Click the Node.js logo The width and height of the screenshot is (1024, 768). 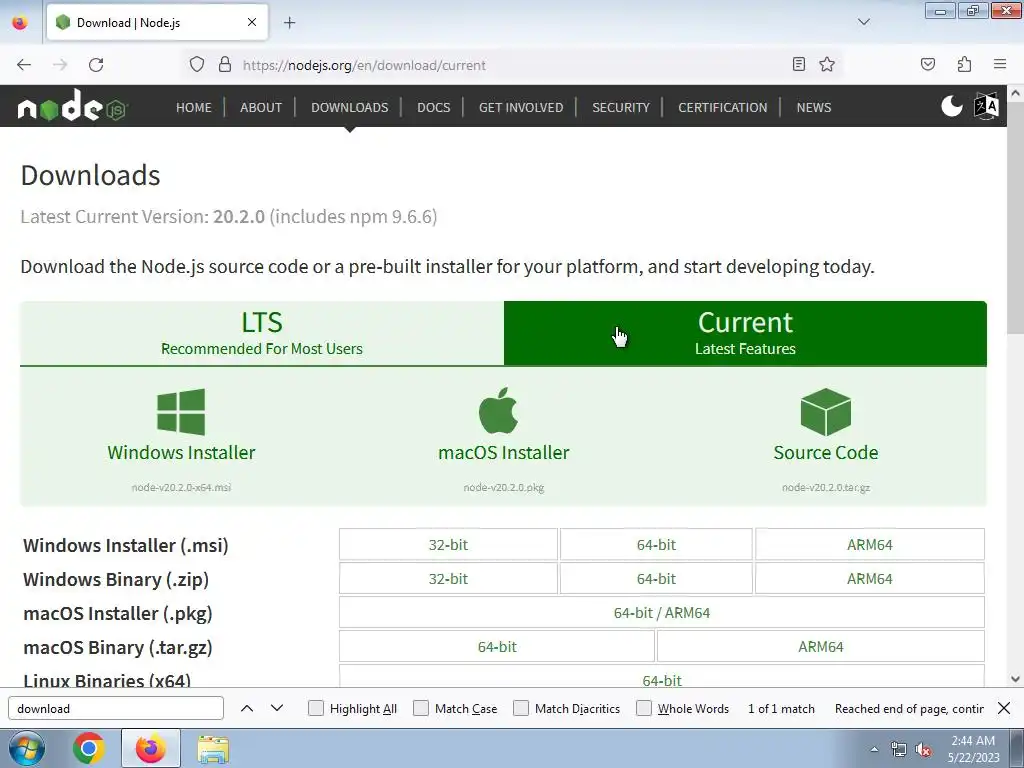[72, 106]
